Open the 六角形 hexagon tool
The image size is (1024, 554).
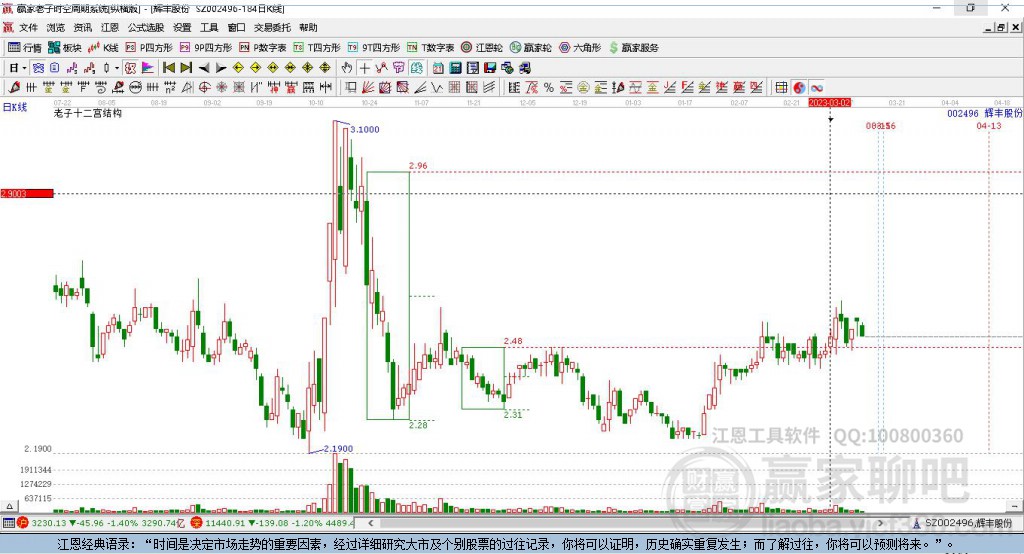[x=580, y=48]
